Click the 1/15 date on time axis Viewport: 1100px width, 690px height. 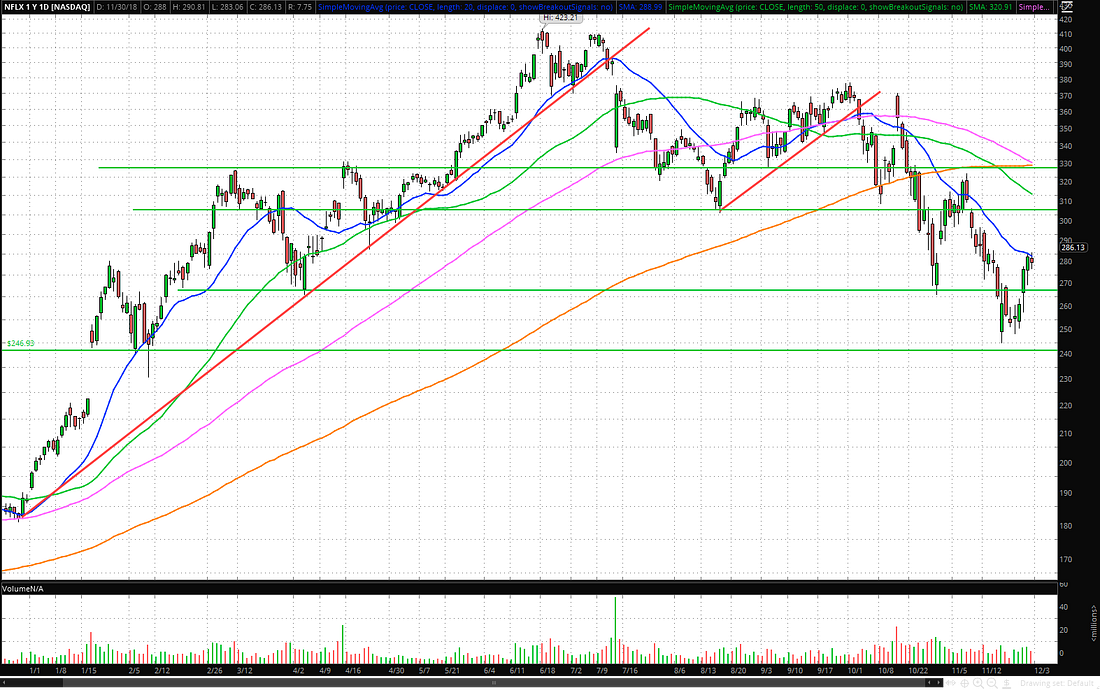(88, 670)
